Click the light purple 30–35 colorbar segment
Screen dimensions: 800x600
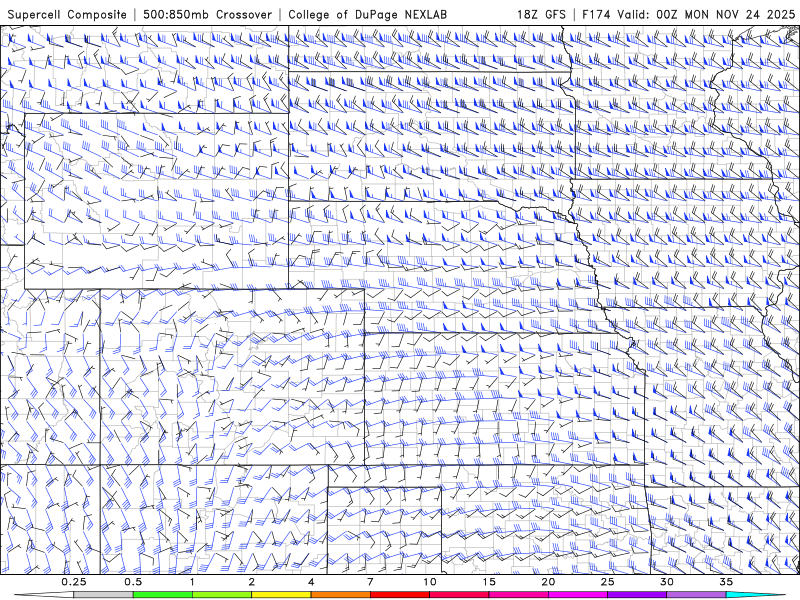click(x=696, y=595)
